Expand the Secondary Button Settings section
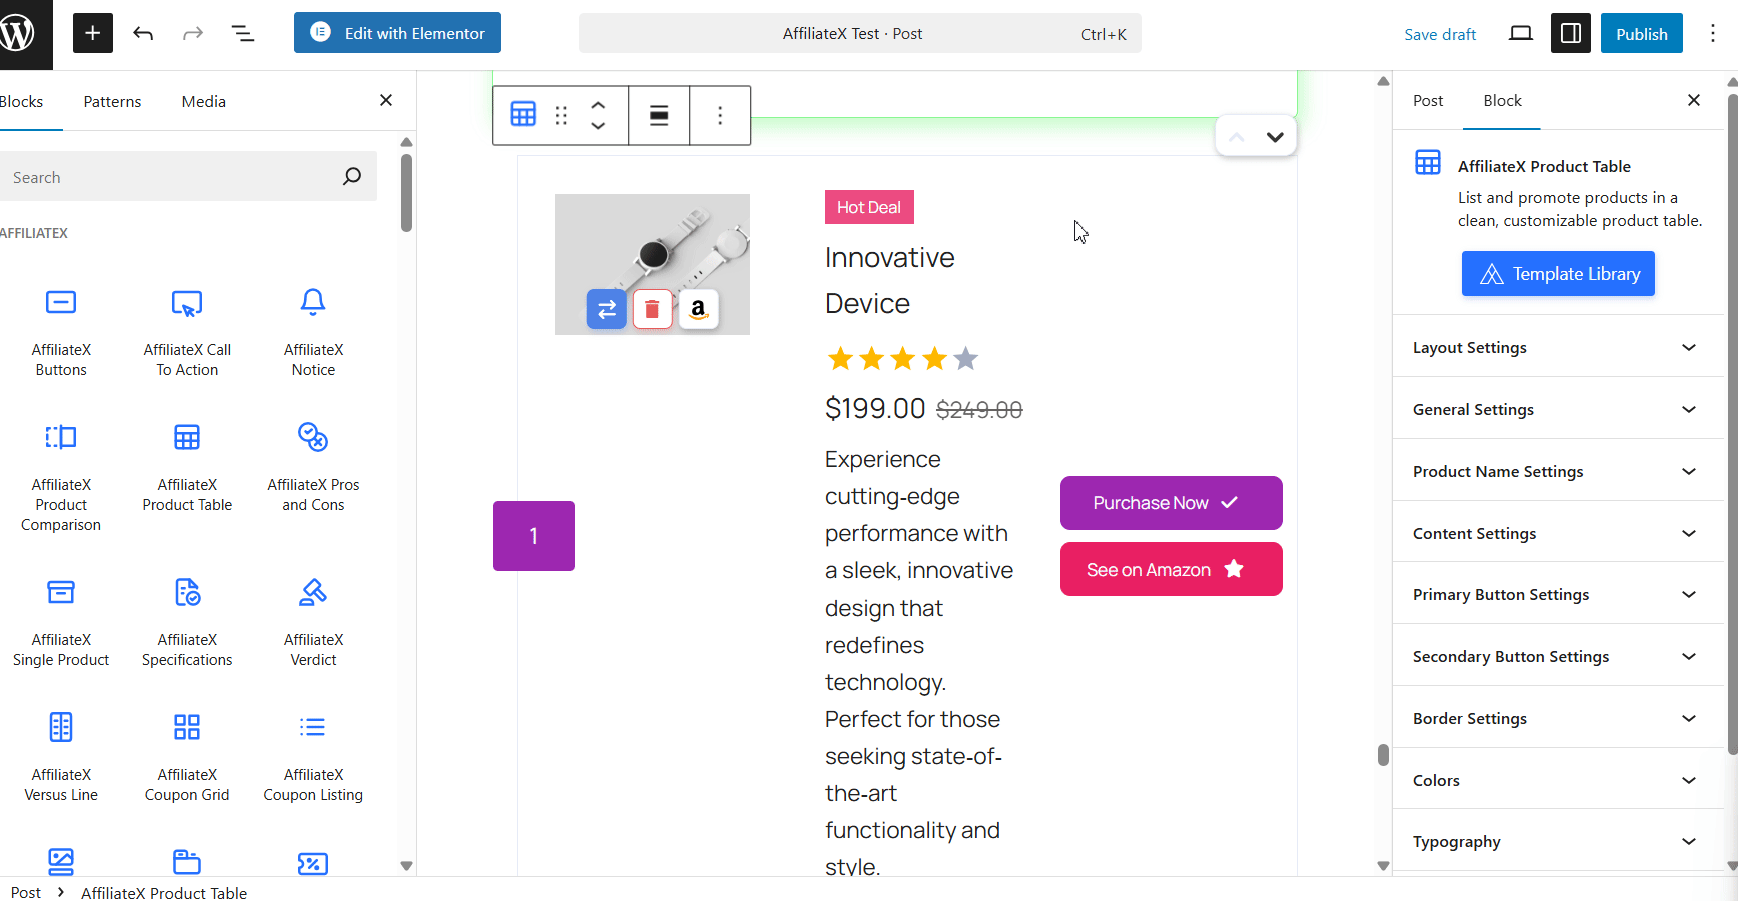Screen dimensions: 1738x901 click(1557, 656)
